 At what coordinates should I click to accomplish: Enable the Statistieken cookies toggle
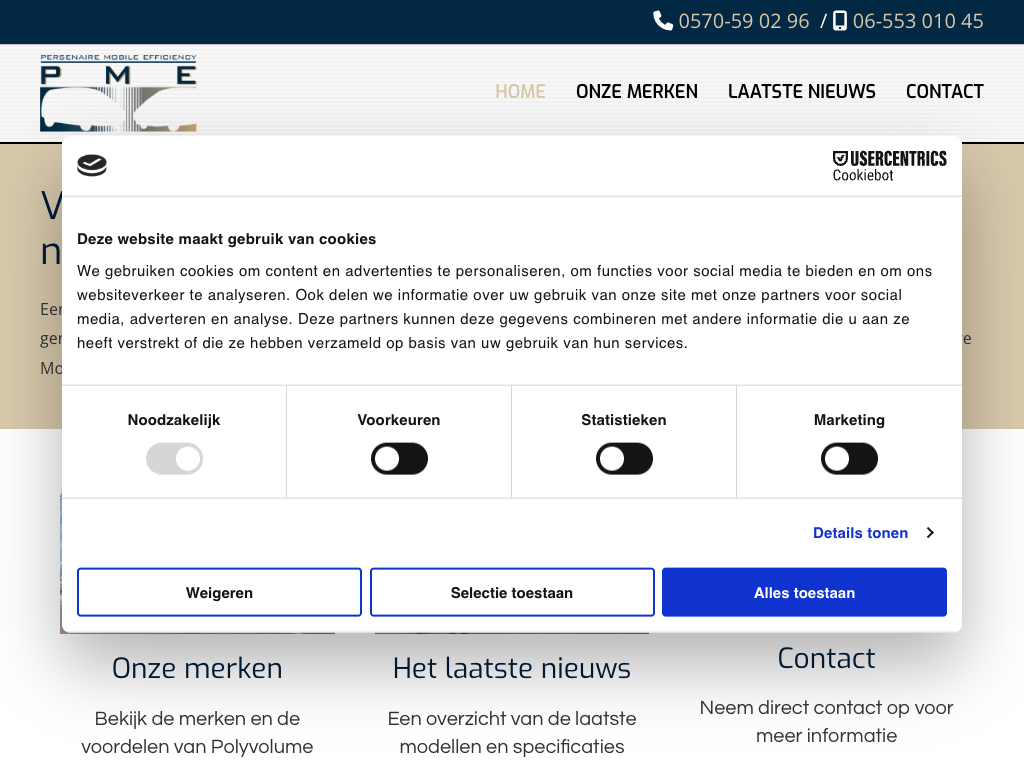[x=624, y=459]
